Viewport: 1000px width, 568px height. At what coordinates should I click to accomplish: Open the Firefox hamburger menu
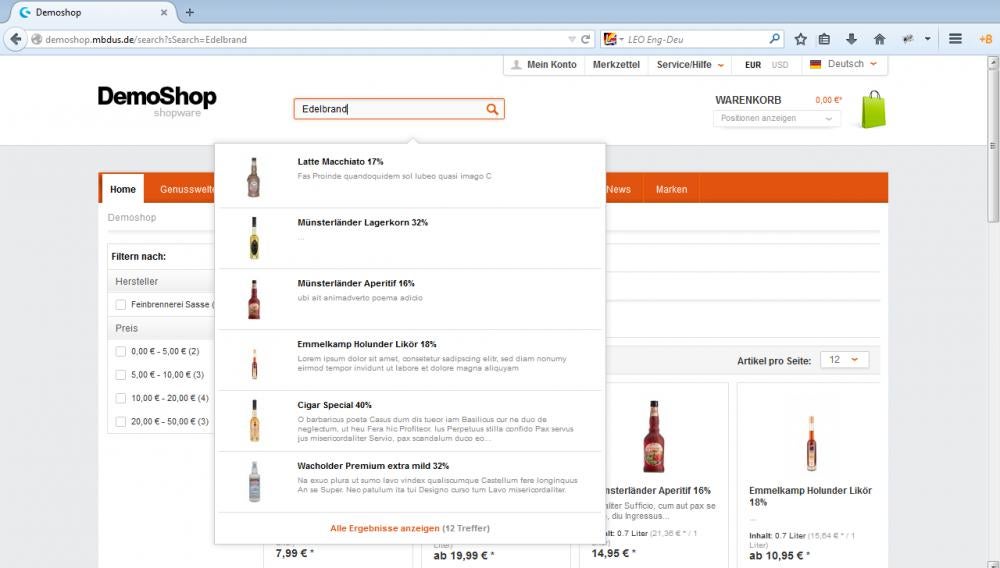(955, 39)
